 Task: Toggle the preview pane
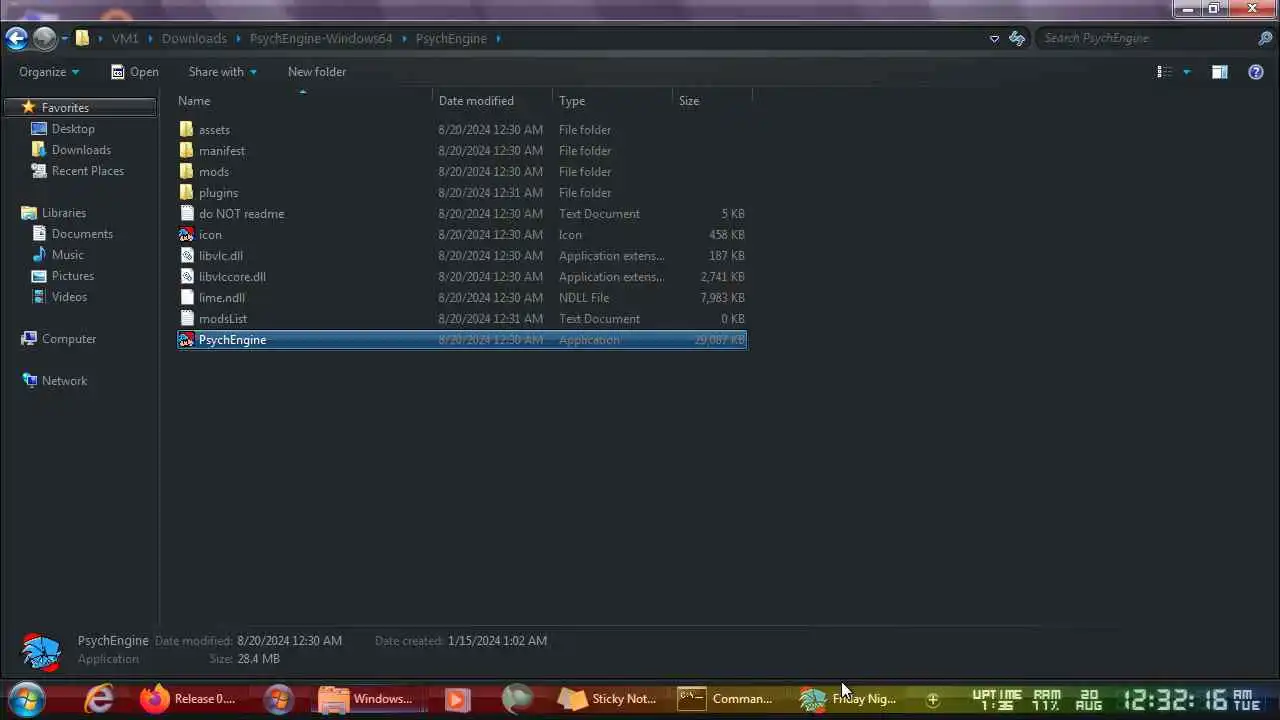[x=1219, y=72]
